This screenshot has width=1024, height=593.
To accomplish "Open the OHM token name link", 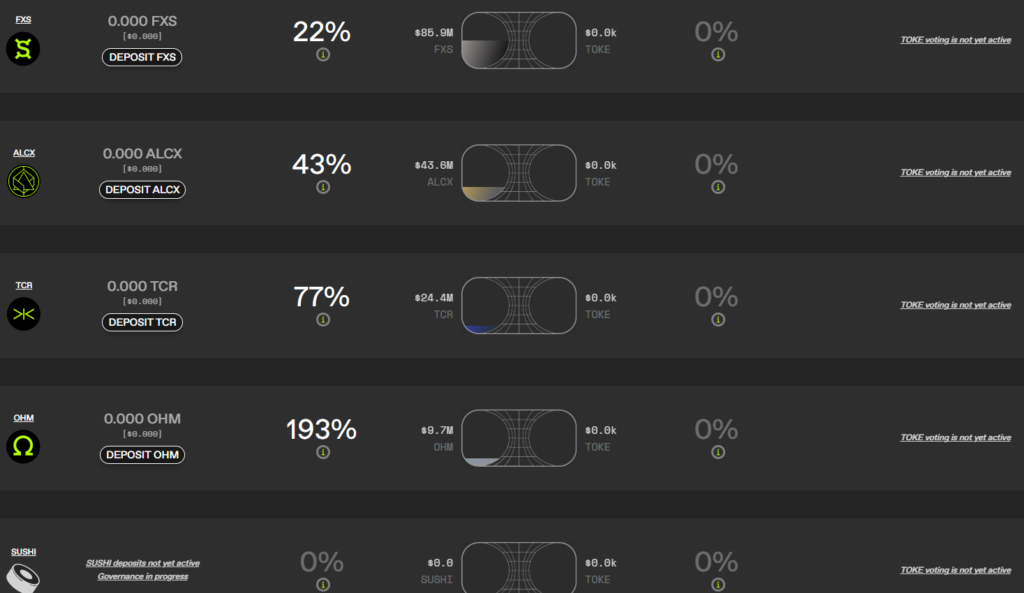I will [23, 417].
